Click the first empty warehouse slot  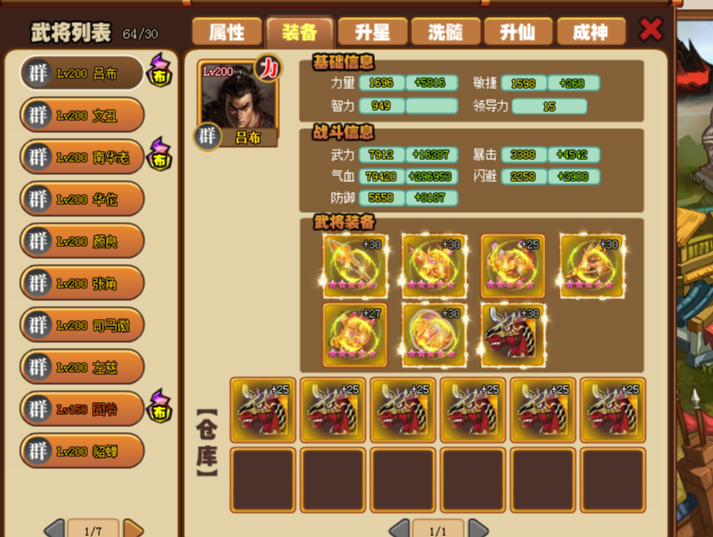(x=263, y=480)
